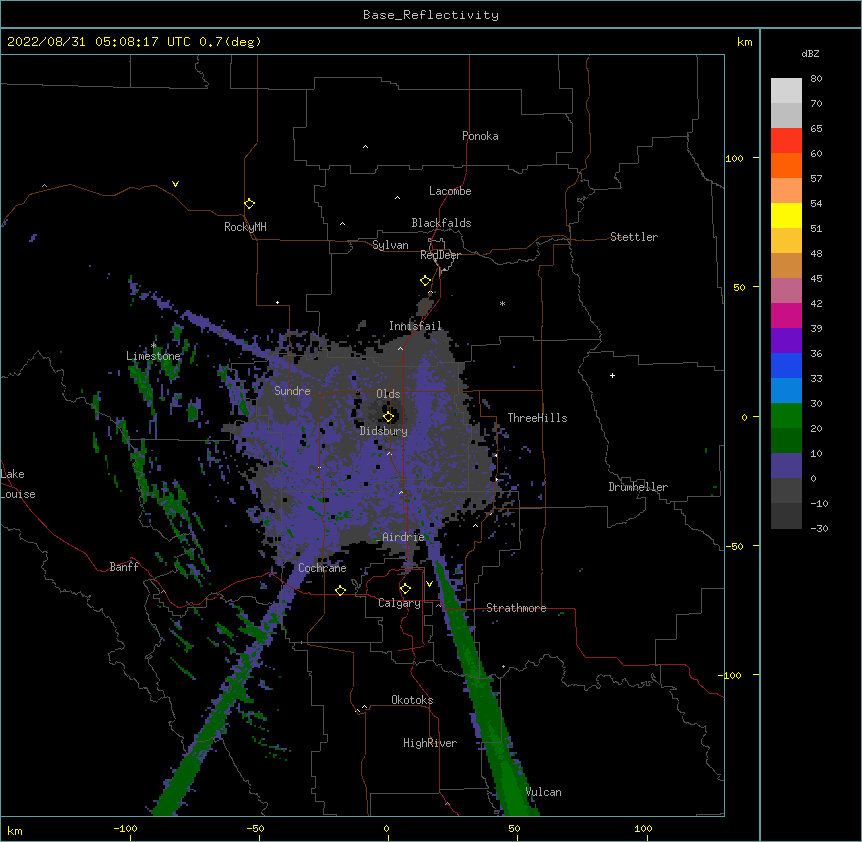Image resolution: width=862 pixels, height=842 pixels.
Task: Select the orange 60 dBZ legend color
Action: click(x=786, y=165)
